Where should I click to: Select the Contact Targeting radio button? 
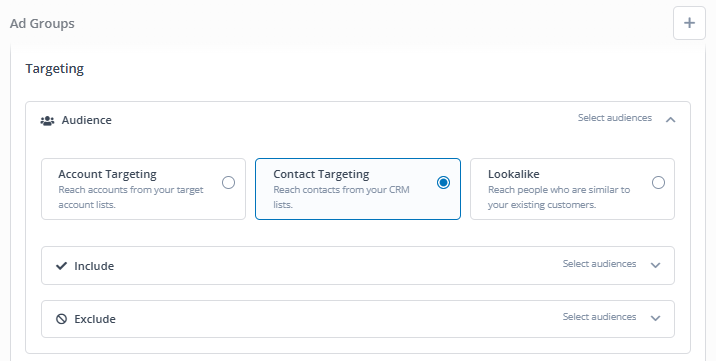(x=443, y=183)
